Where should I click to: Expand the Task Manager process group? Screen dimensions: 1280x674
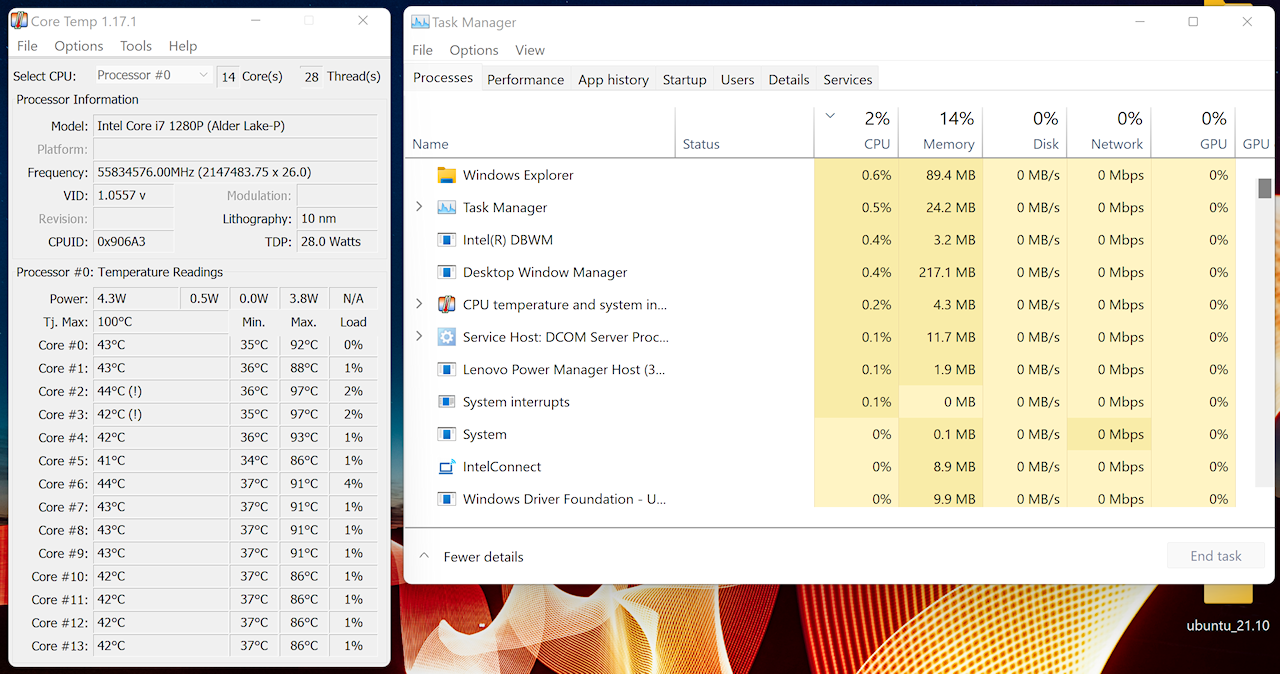coord(419,208)
